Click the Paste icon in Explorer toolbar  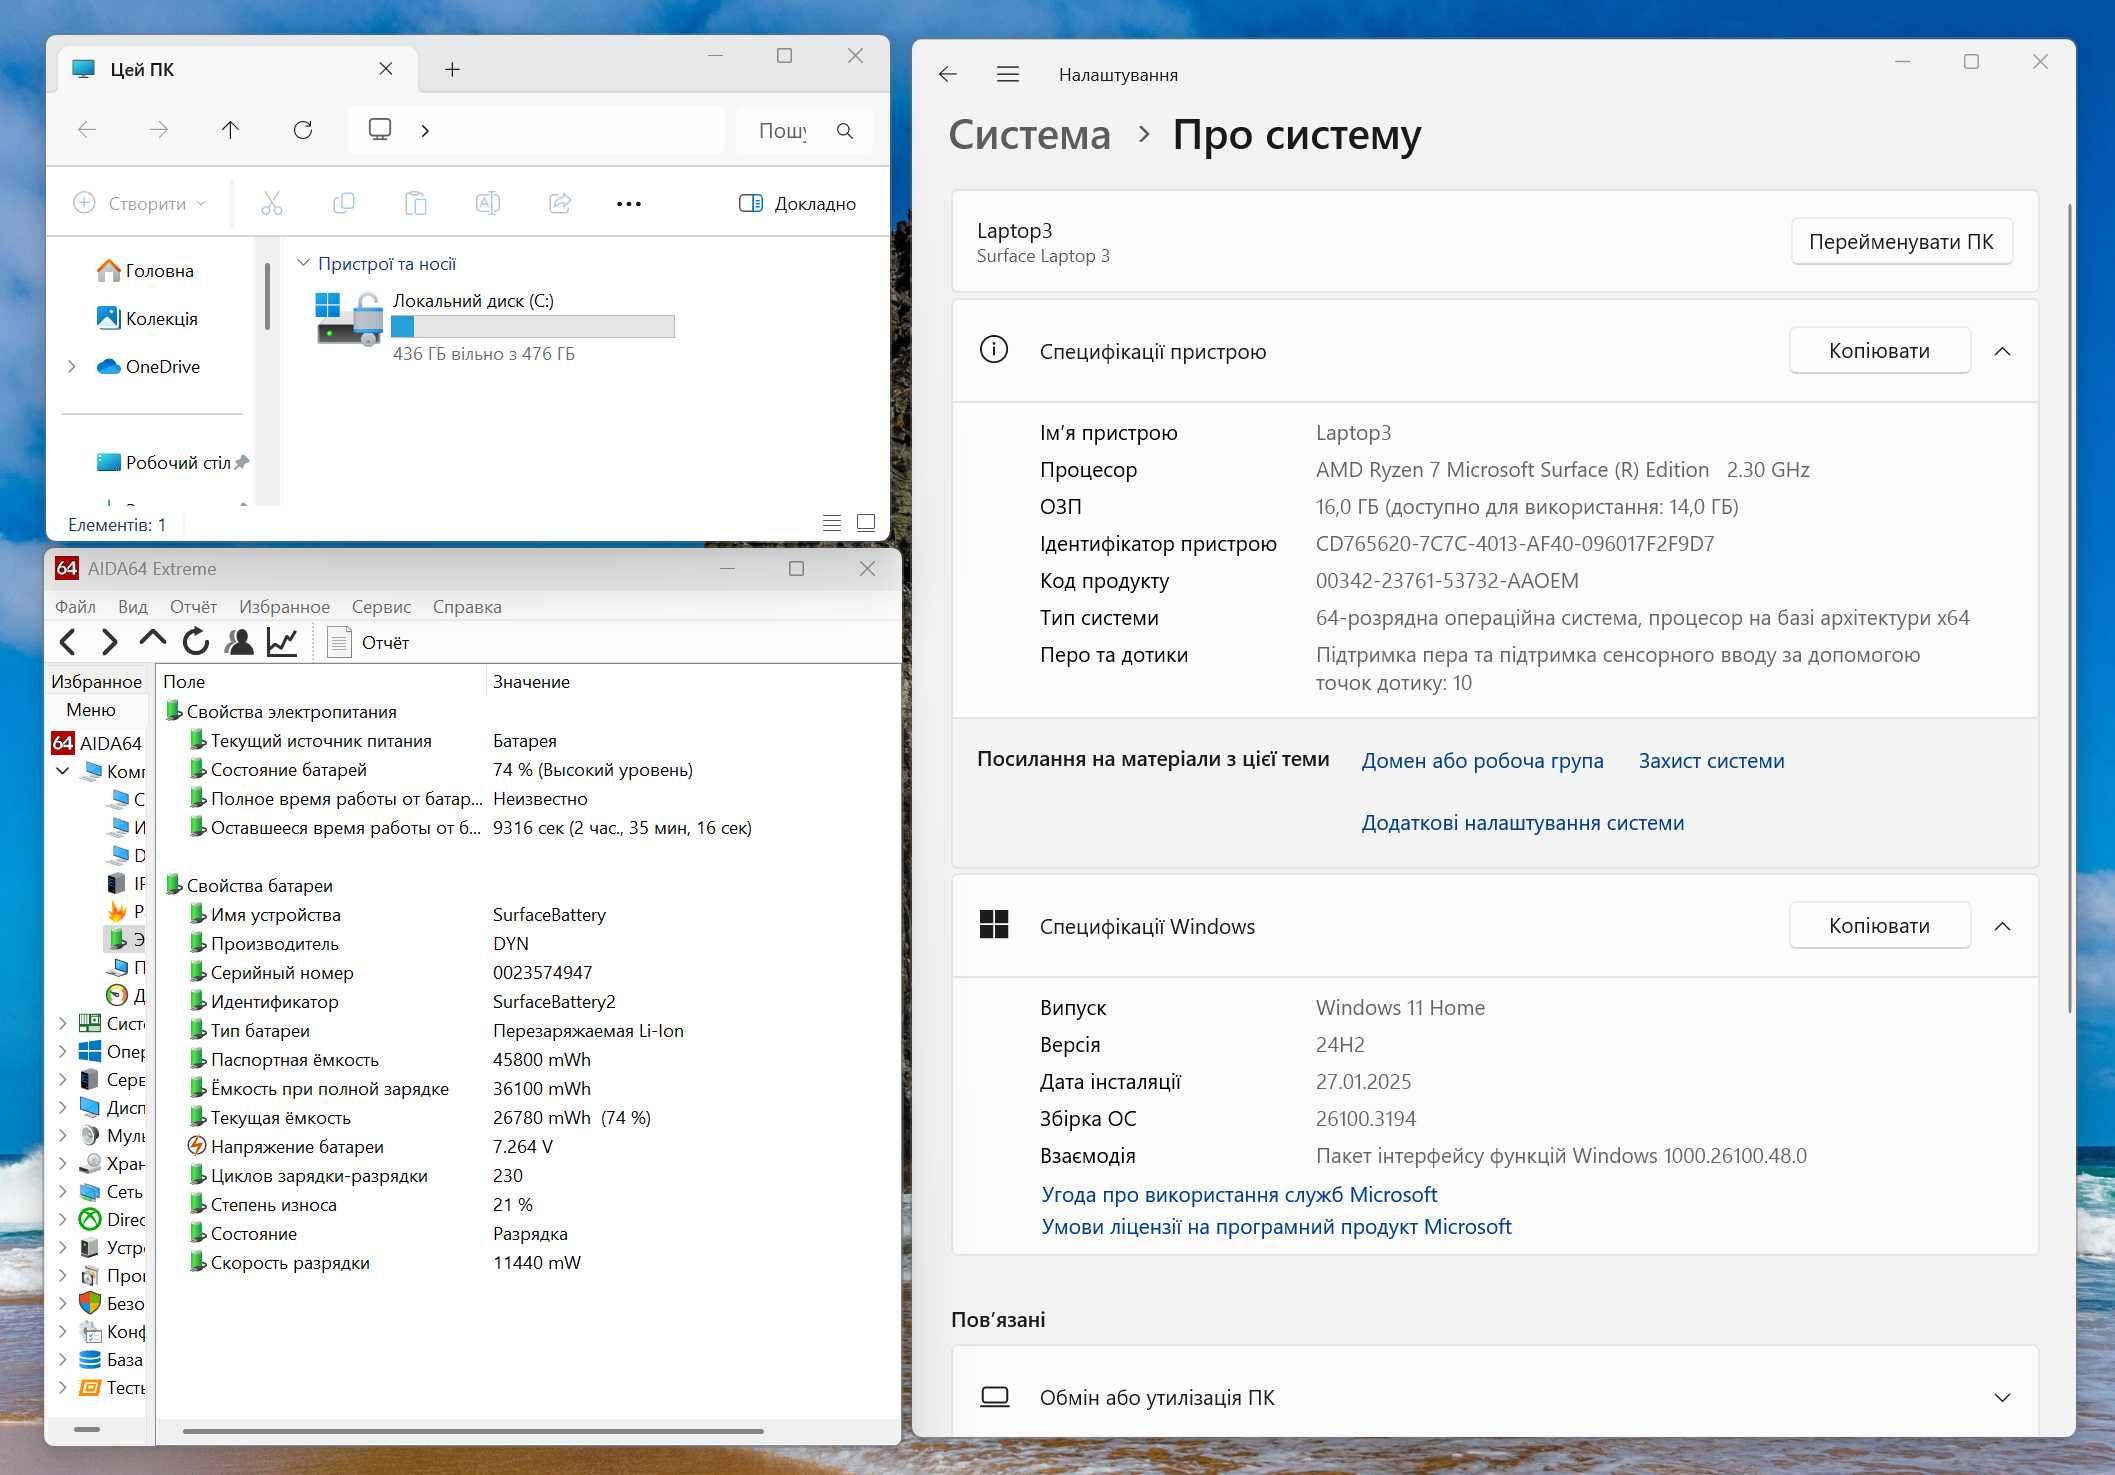point(416,204)
